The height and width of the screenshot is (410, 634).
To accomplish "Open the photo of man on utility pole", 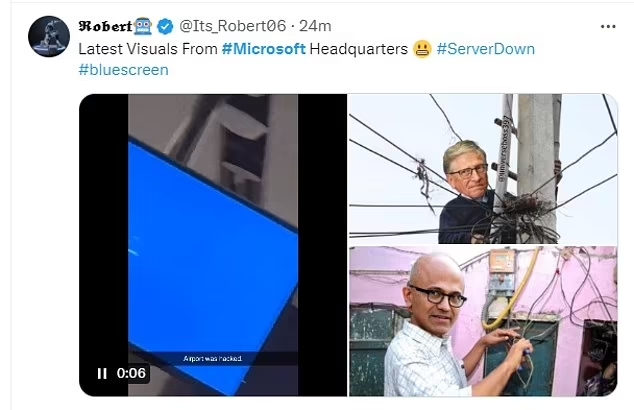I will click(483, 169).
